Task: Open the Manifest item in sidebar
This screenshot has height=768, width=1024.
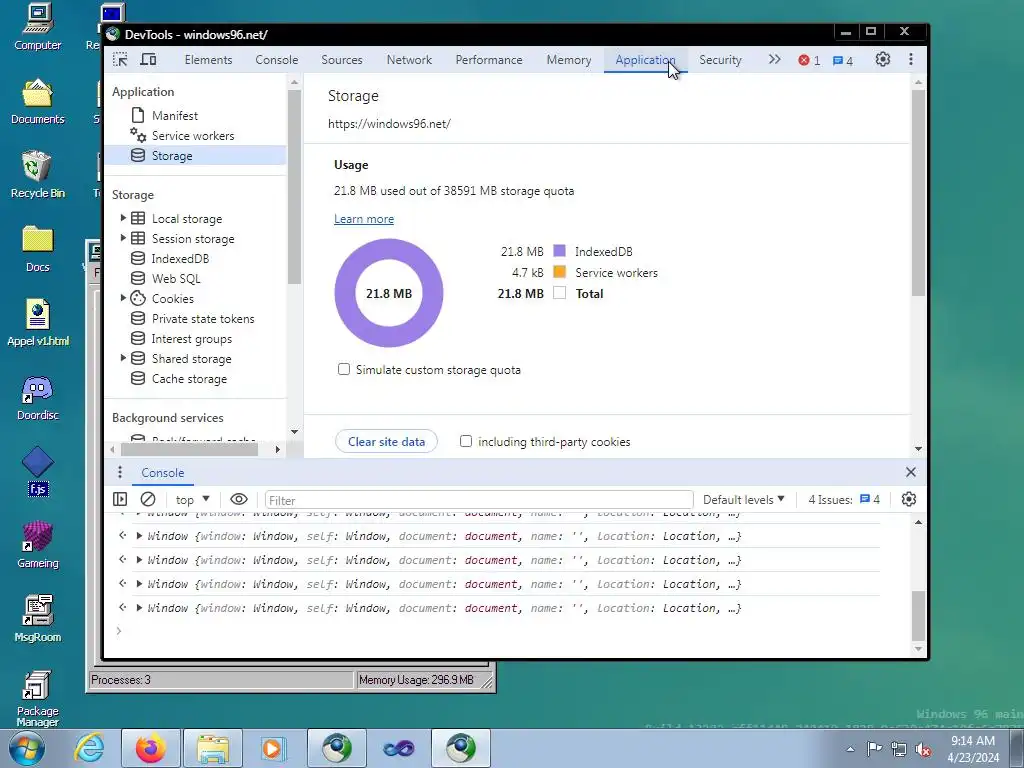Action: click(x=174, y=116)
